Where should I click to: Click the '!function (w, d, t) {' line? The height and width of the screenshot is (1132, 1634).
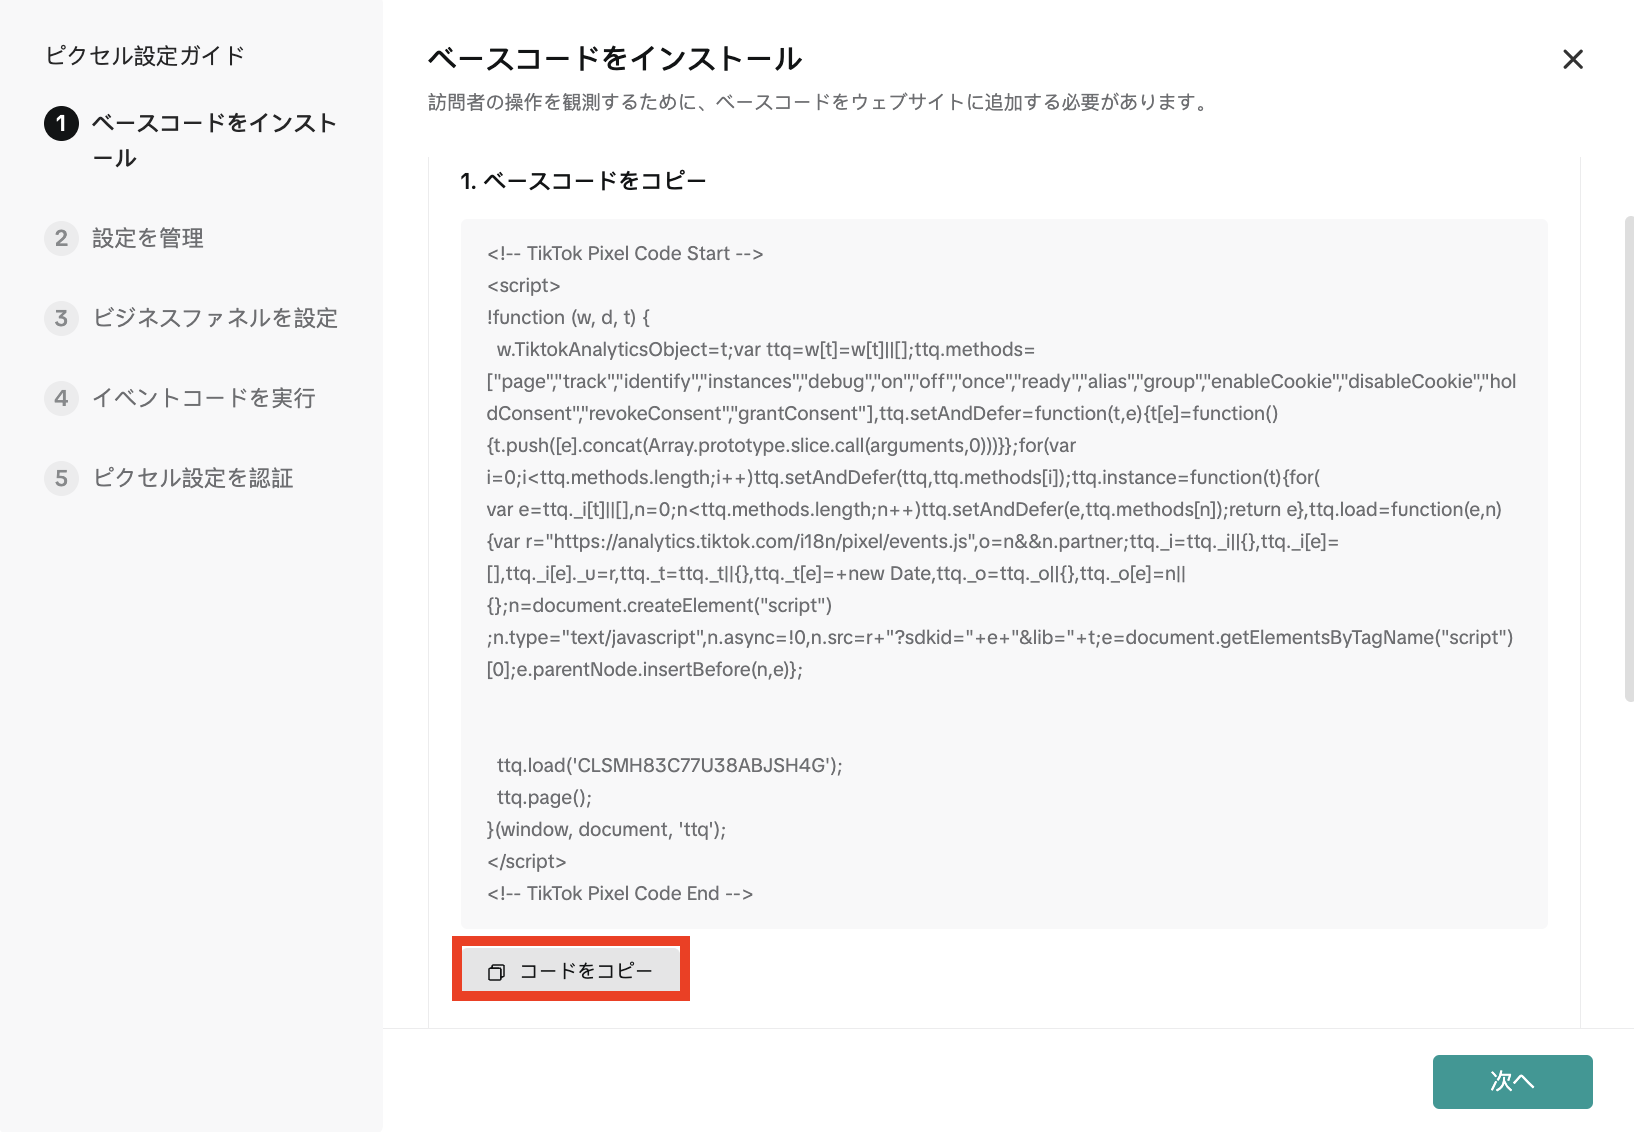(568, 318)
